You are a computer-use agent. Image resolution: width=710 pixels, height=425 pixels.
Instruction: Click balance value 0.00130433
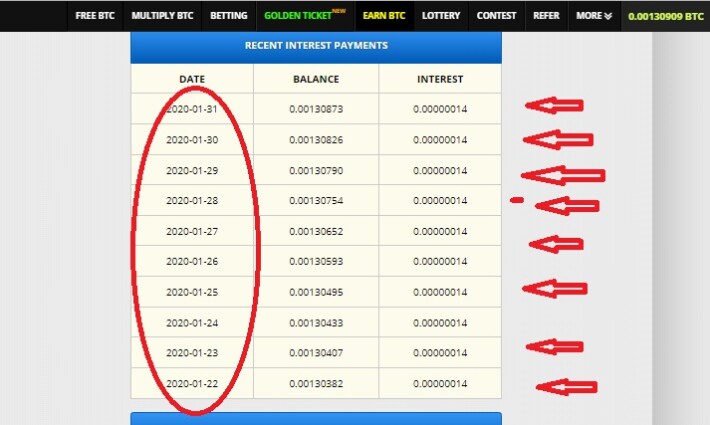coord(316,323)
